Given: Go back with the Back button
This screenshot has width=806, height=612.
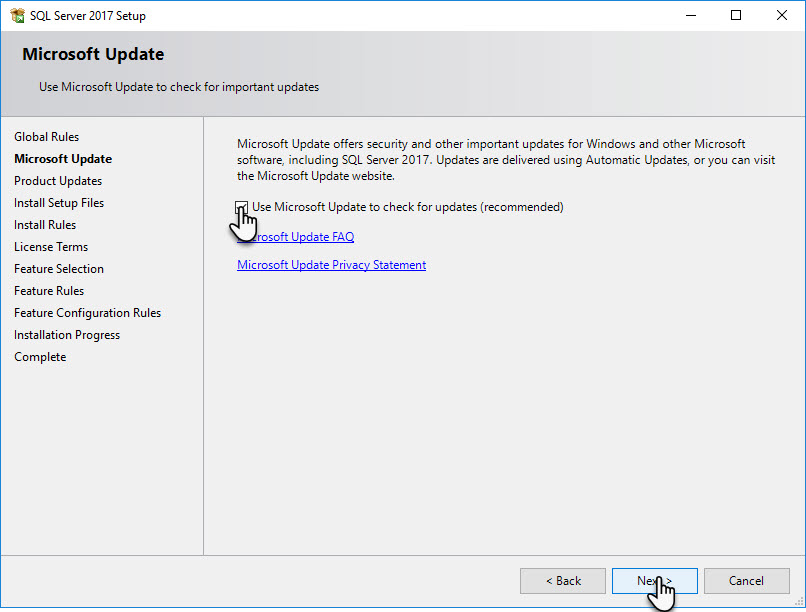Looking at the screenshot, I should click(563, 581).
